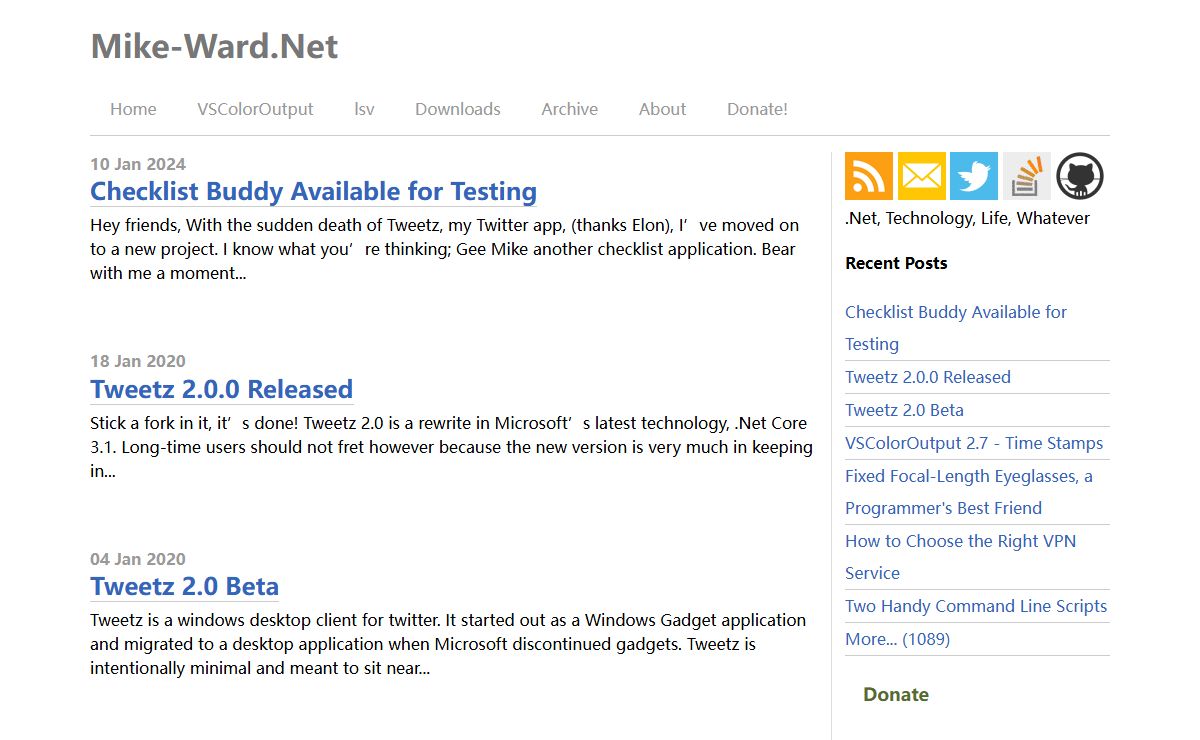Open sidebar link Checklist Buddy Available for Testing

click(x=956, y=328)
